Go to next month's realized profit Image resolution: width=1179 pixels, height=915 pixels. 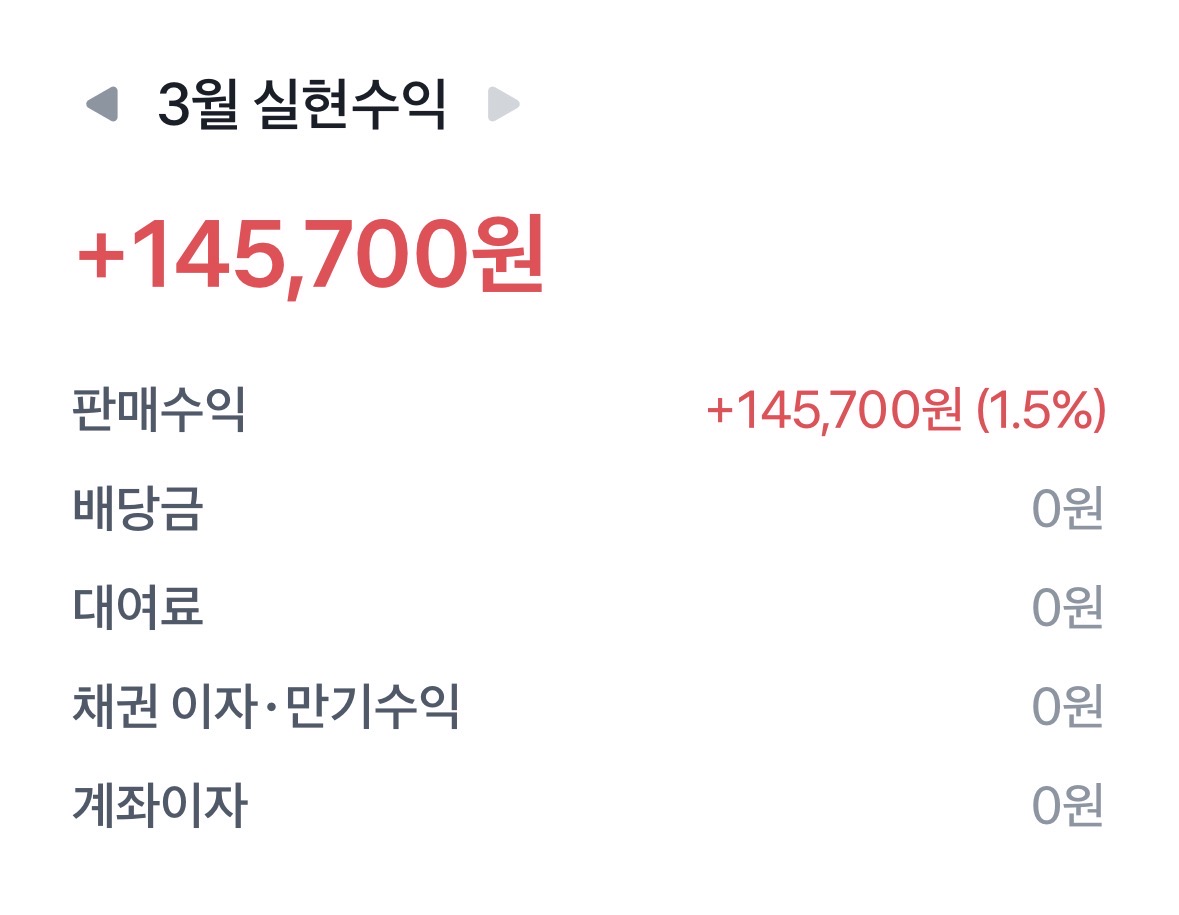point(504,104)
